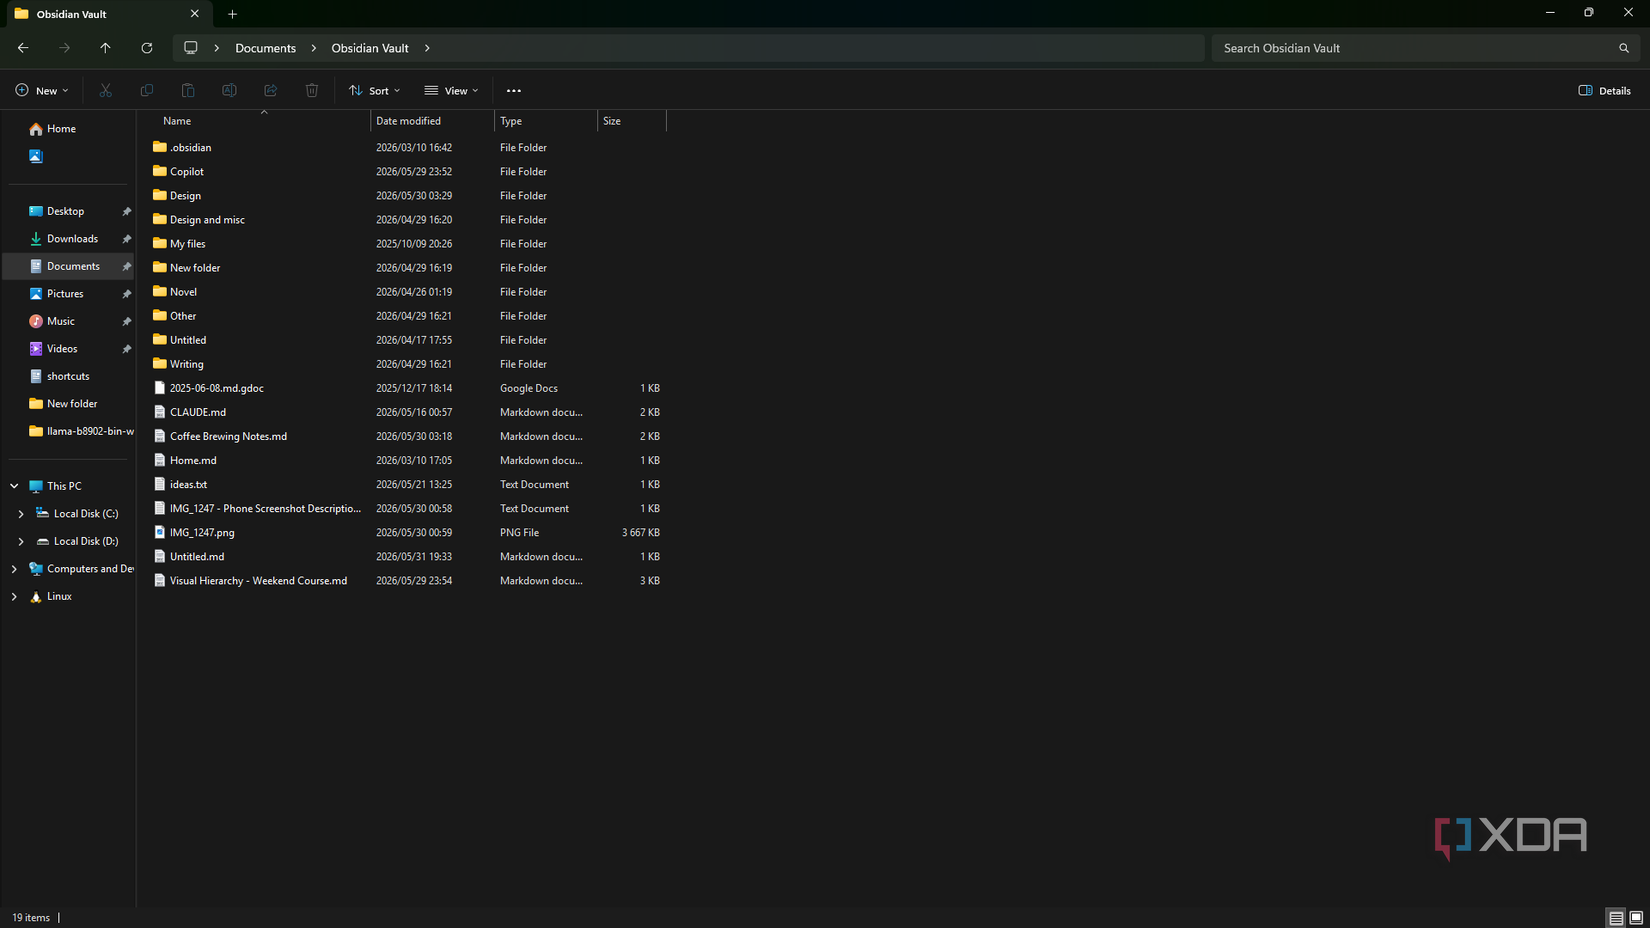Unpin Downloads using its pin icon
The height and width of the screenshot is (928, 1650).
[x=127, y=239]
